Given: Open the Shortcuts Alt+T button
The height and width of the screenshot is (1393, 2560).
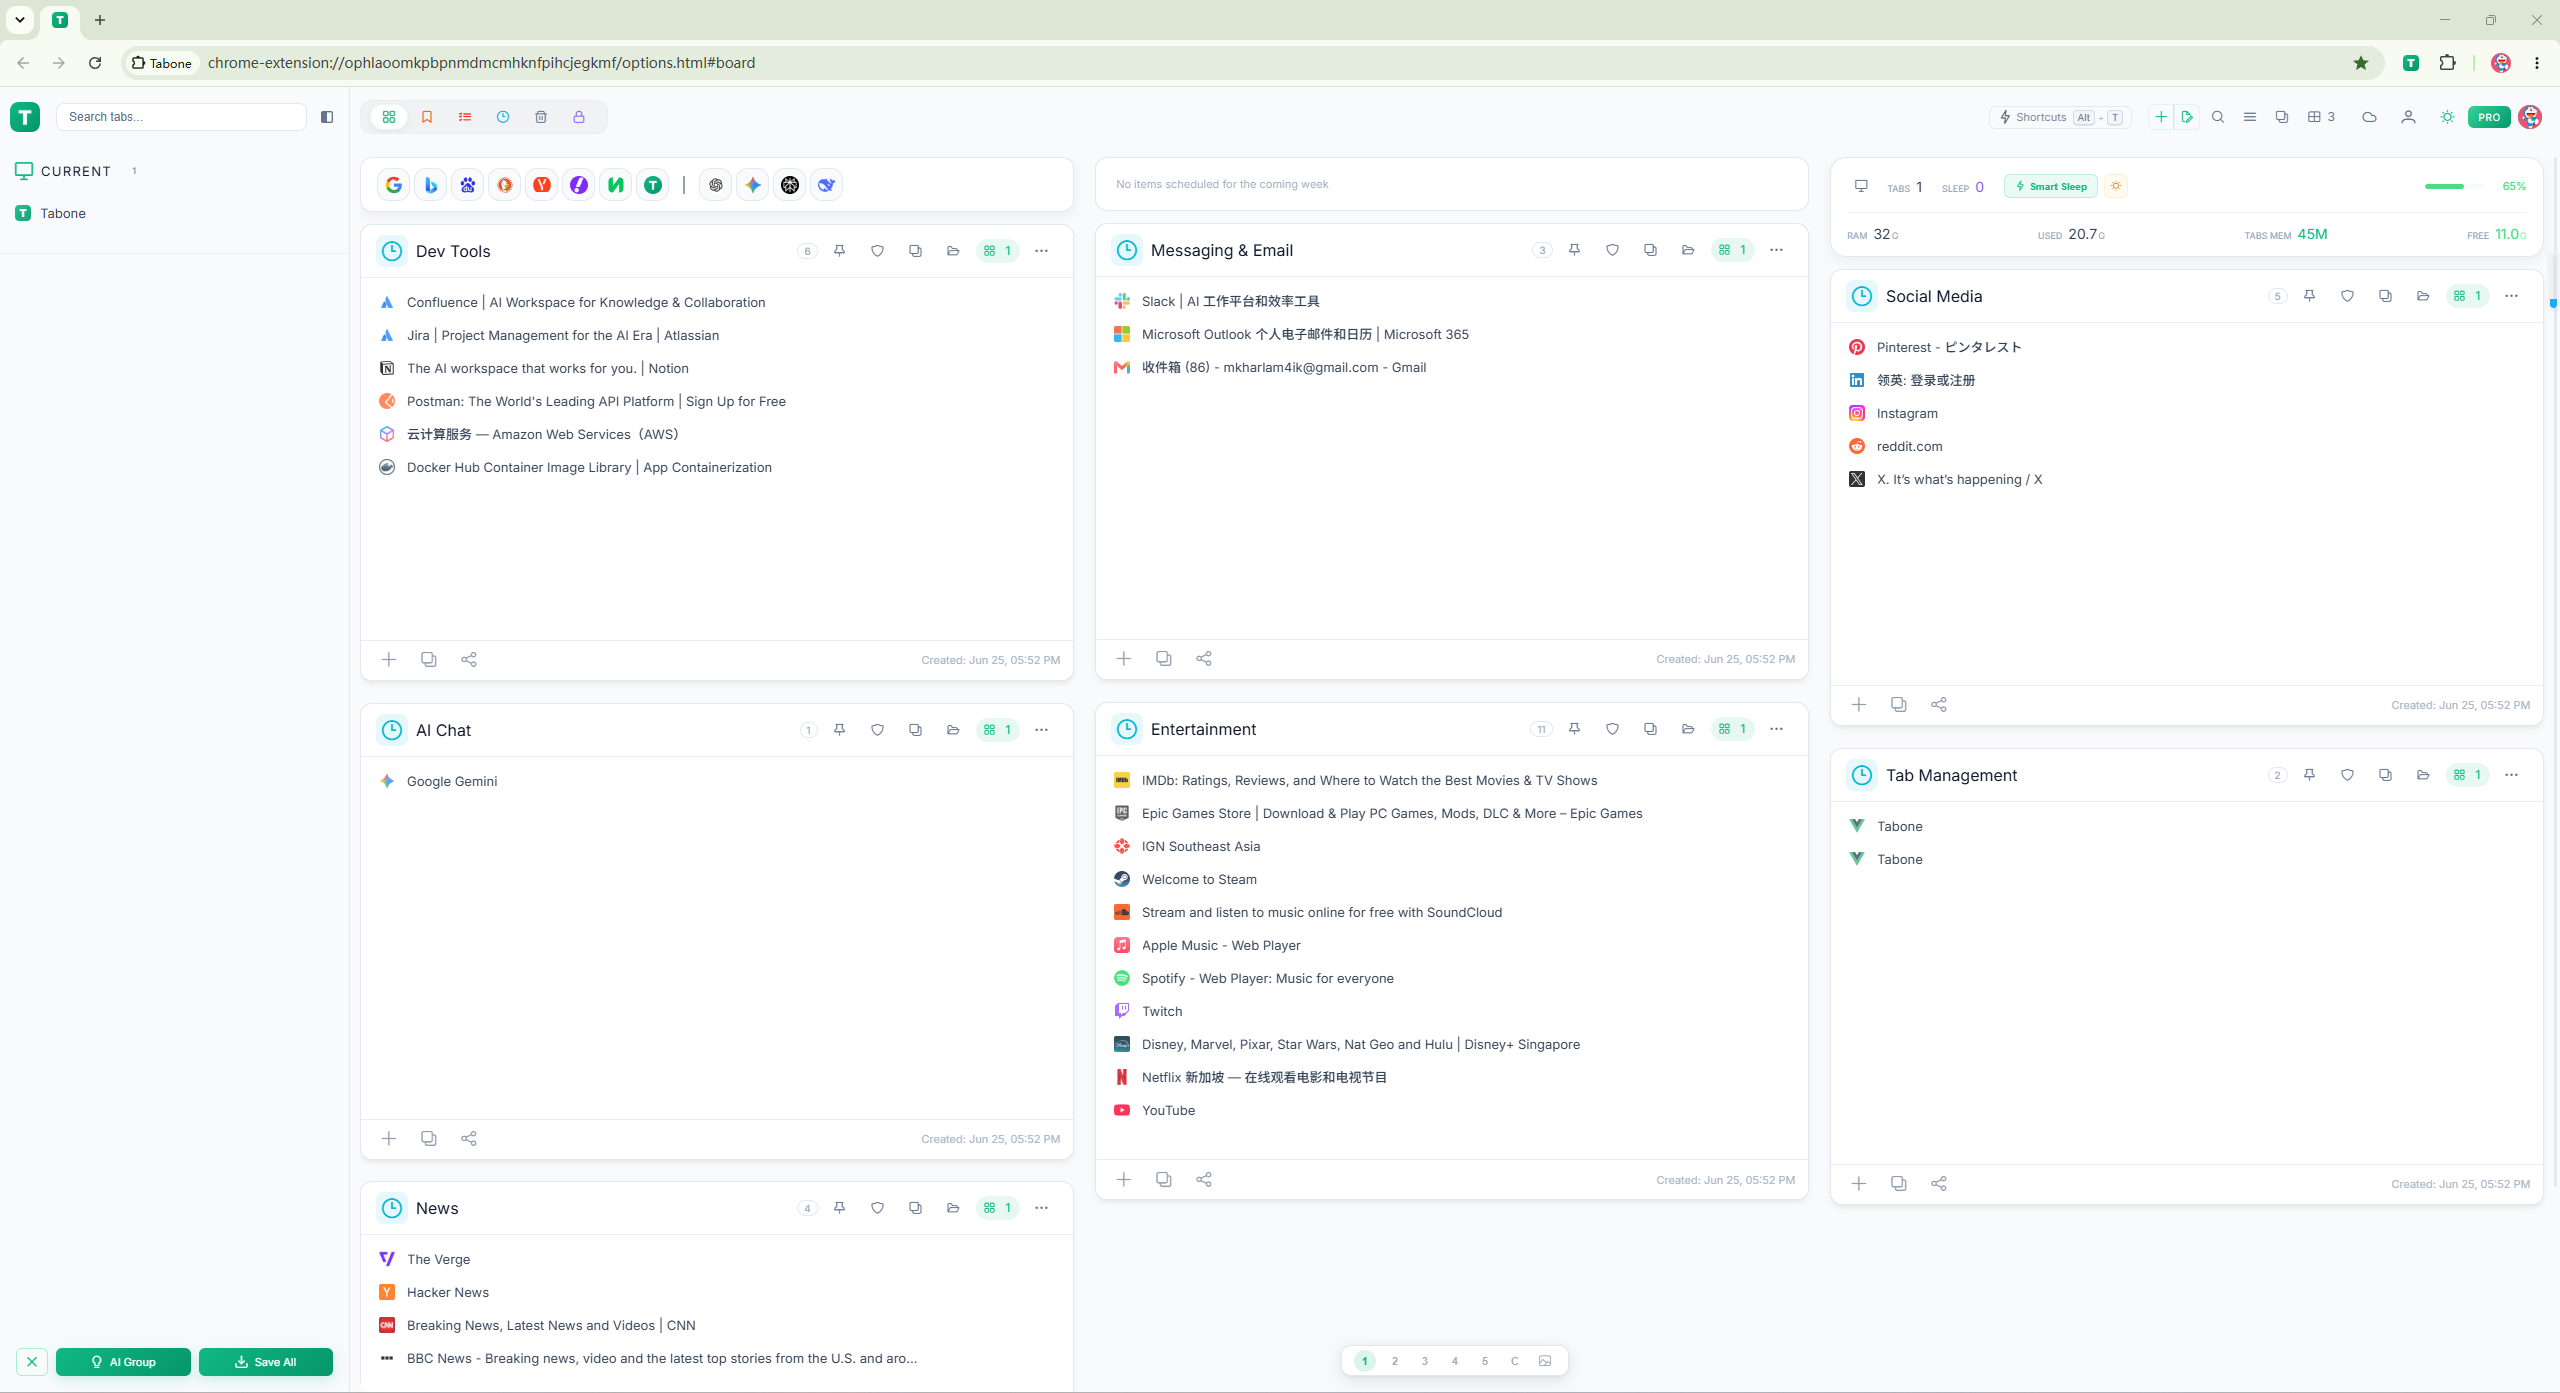Looking at the screenshot, I should (x=2060, y=117).
